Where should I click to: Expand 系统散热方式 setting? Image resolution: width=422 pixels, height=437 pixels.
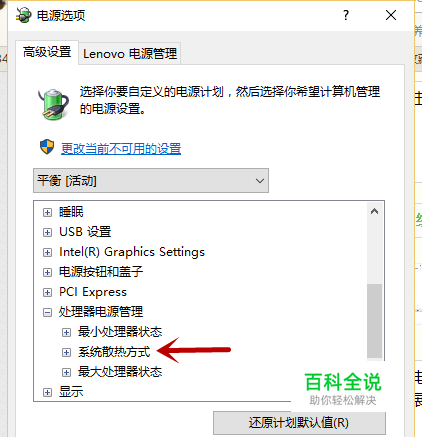tap(66, 352)
